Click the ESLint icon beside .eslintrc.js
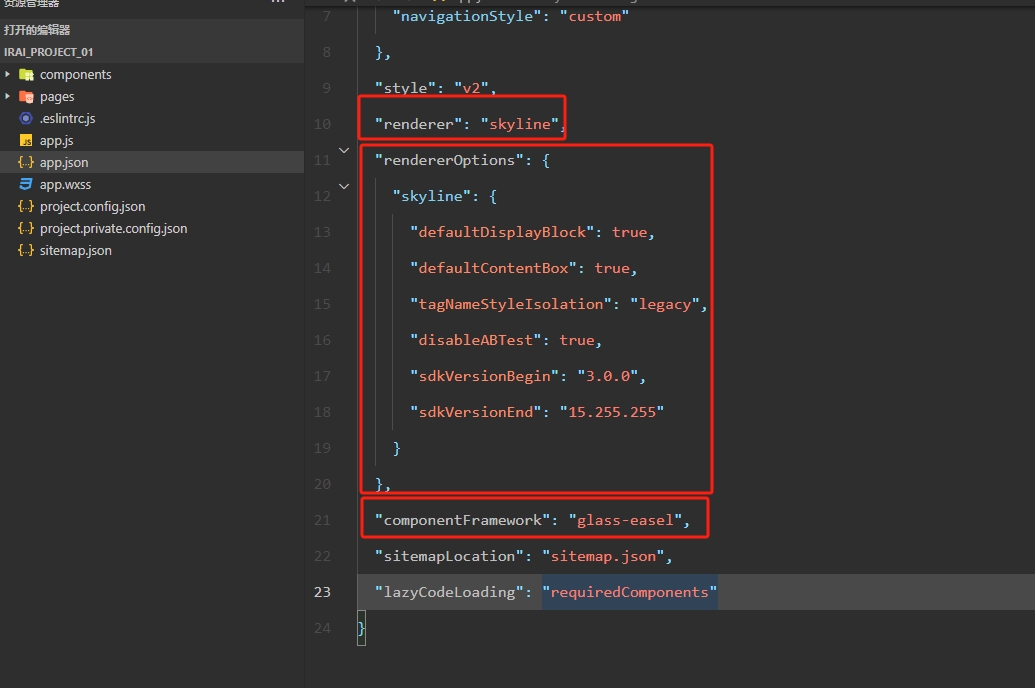The image size is (1035, 688). [x=26, y=119]
